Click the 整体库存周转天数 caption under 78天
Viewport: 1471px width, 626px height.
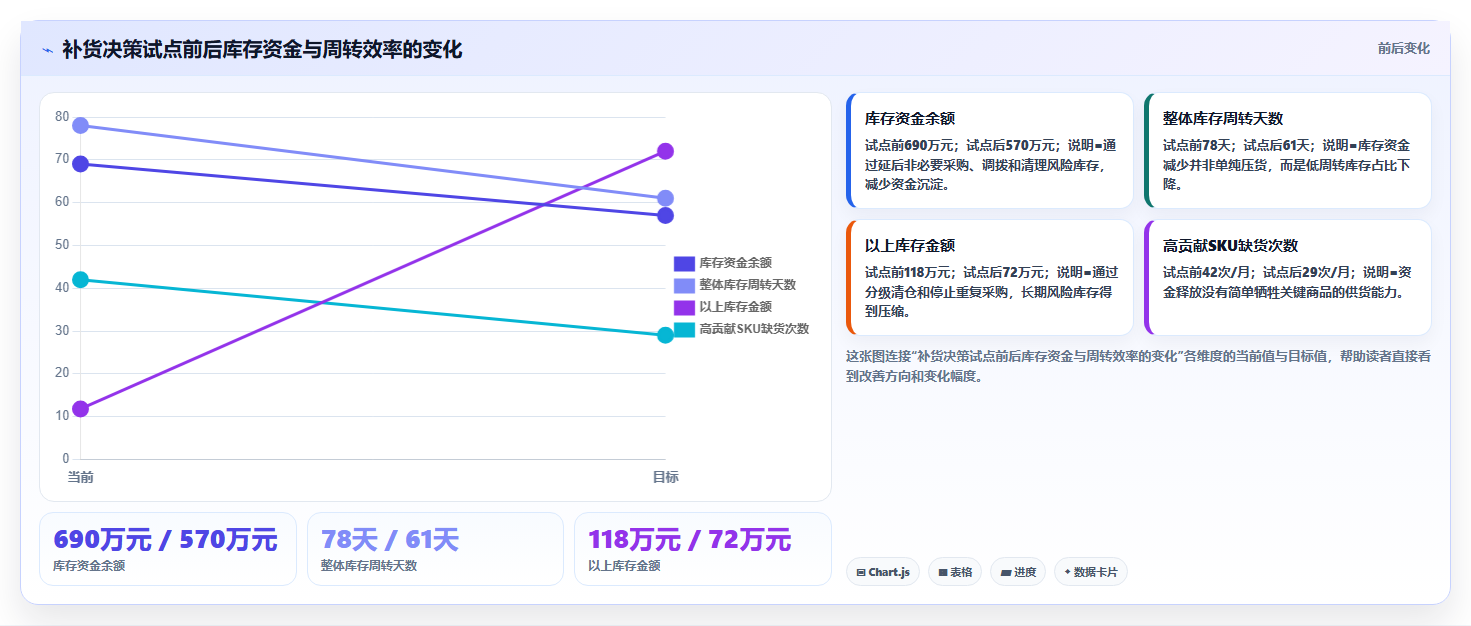[x=369, y=566]
